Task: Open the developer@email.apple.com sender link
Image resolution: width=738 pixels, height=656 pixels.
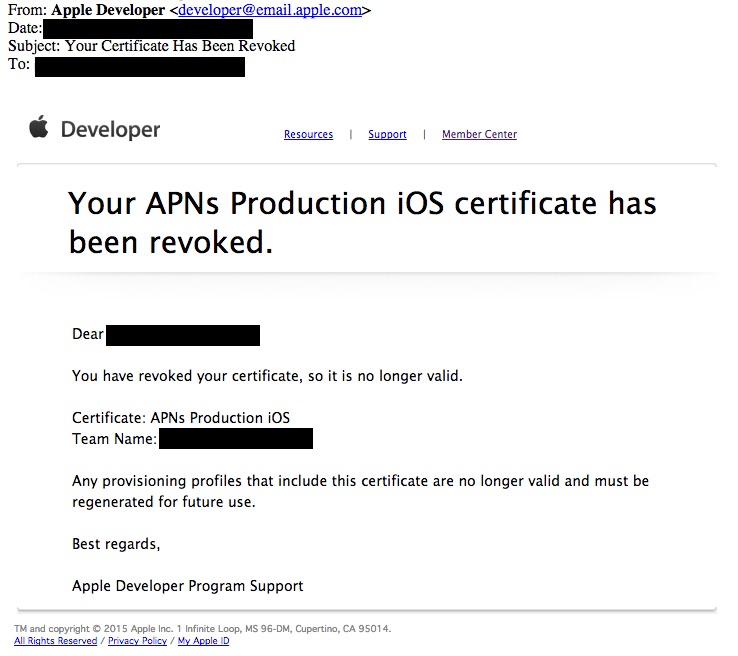Action: [x=270, y=11]
